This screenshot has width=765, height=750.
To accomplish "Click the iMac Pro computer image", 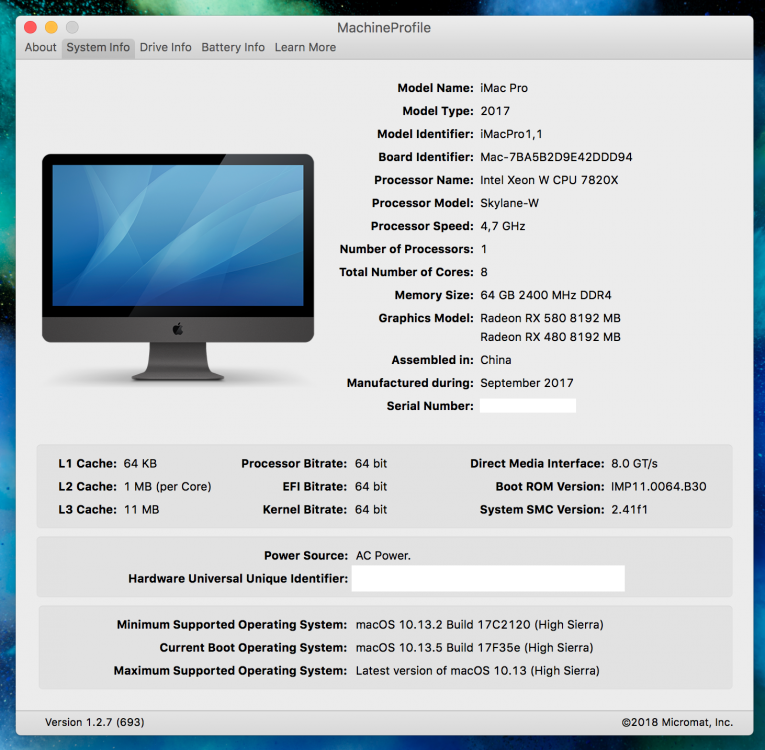I will point(178,267).
